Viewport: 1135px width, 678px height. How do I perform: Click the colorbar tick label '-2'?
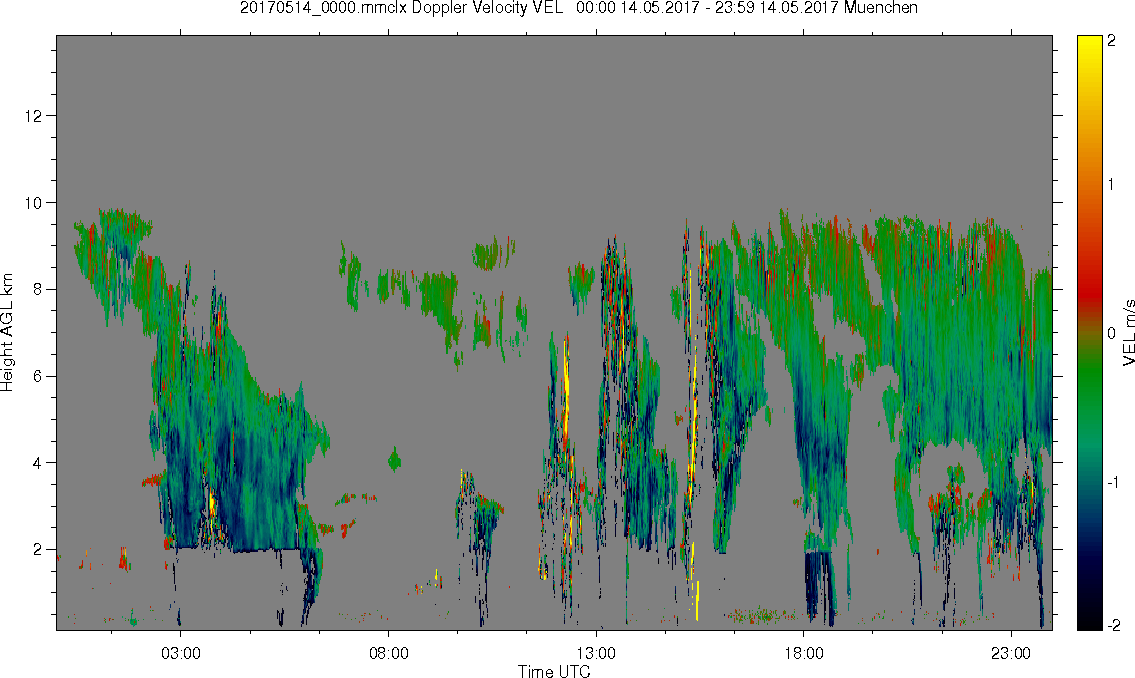1113,625
